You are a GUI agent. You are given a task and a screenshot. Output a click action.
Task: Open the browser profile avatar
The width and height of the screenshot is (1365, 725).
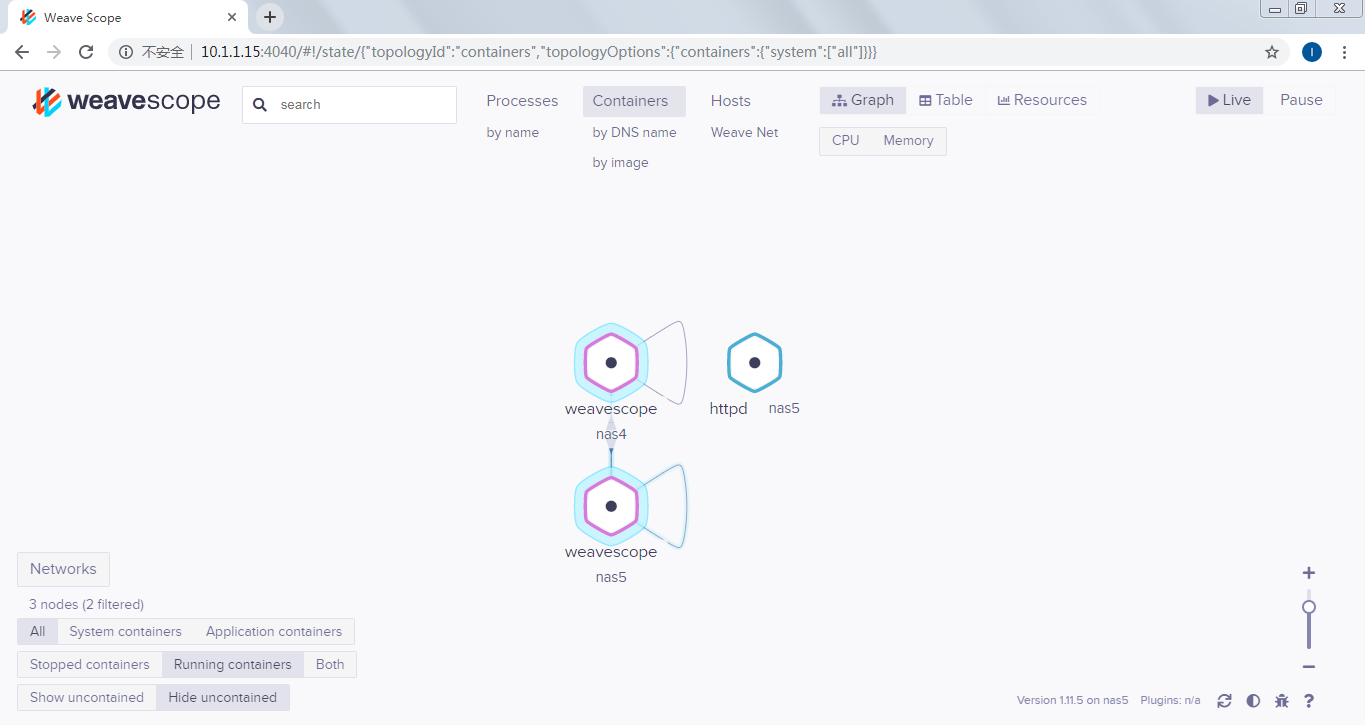pyautogui.click(x=1312, y=52)
